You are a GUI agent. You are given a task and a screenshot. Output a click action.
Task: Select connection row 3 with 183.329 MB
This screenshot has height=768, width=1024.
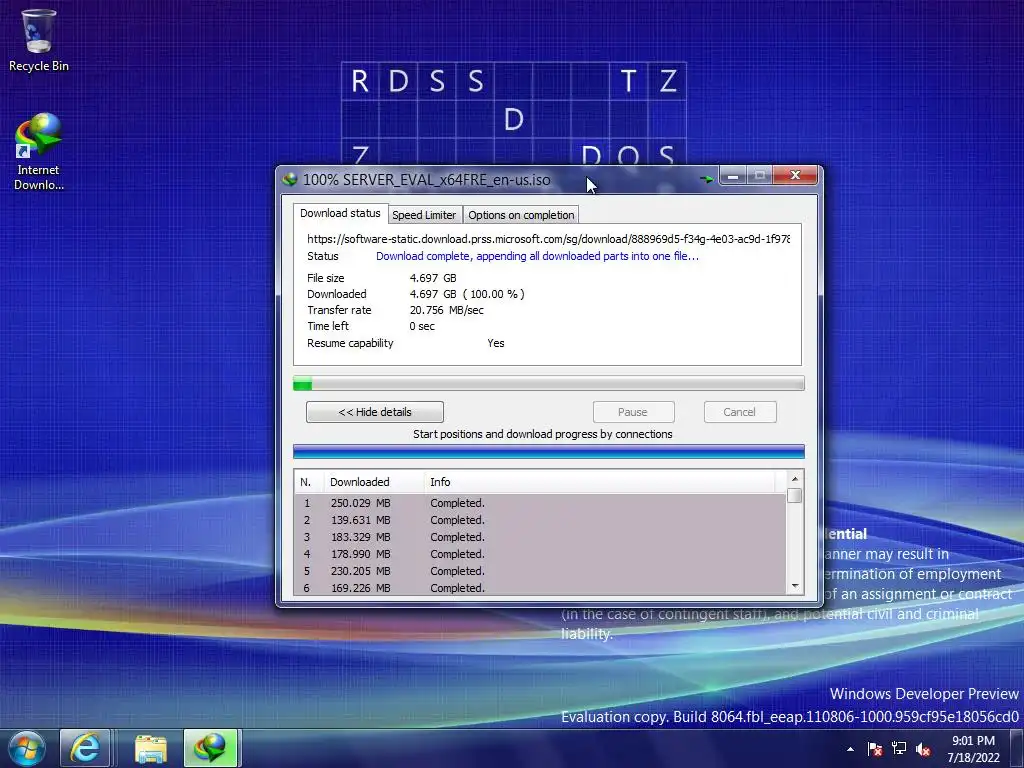(541, 537)
